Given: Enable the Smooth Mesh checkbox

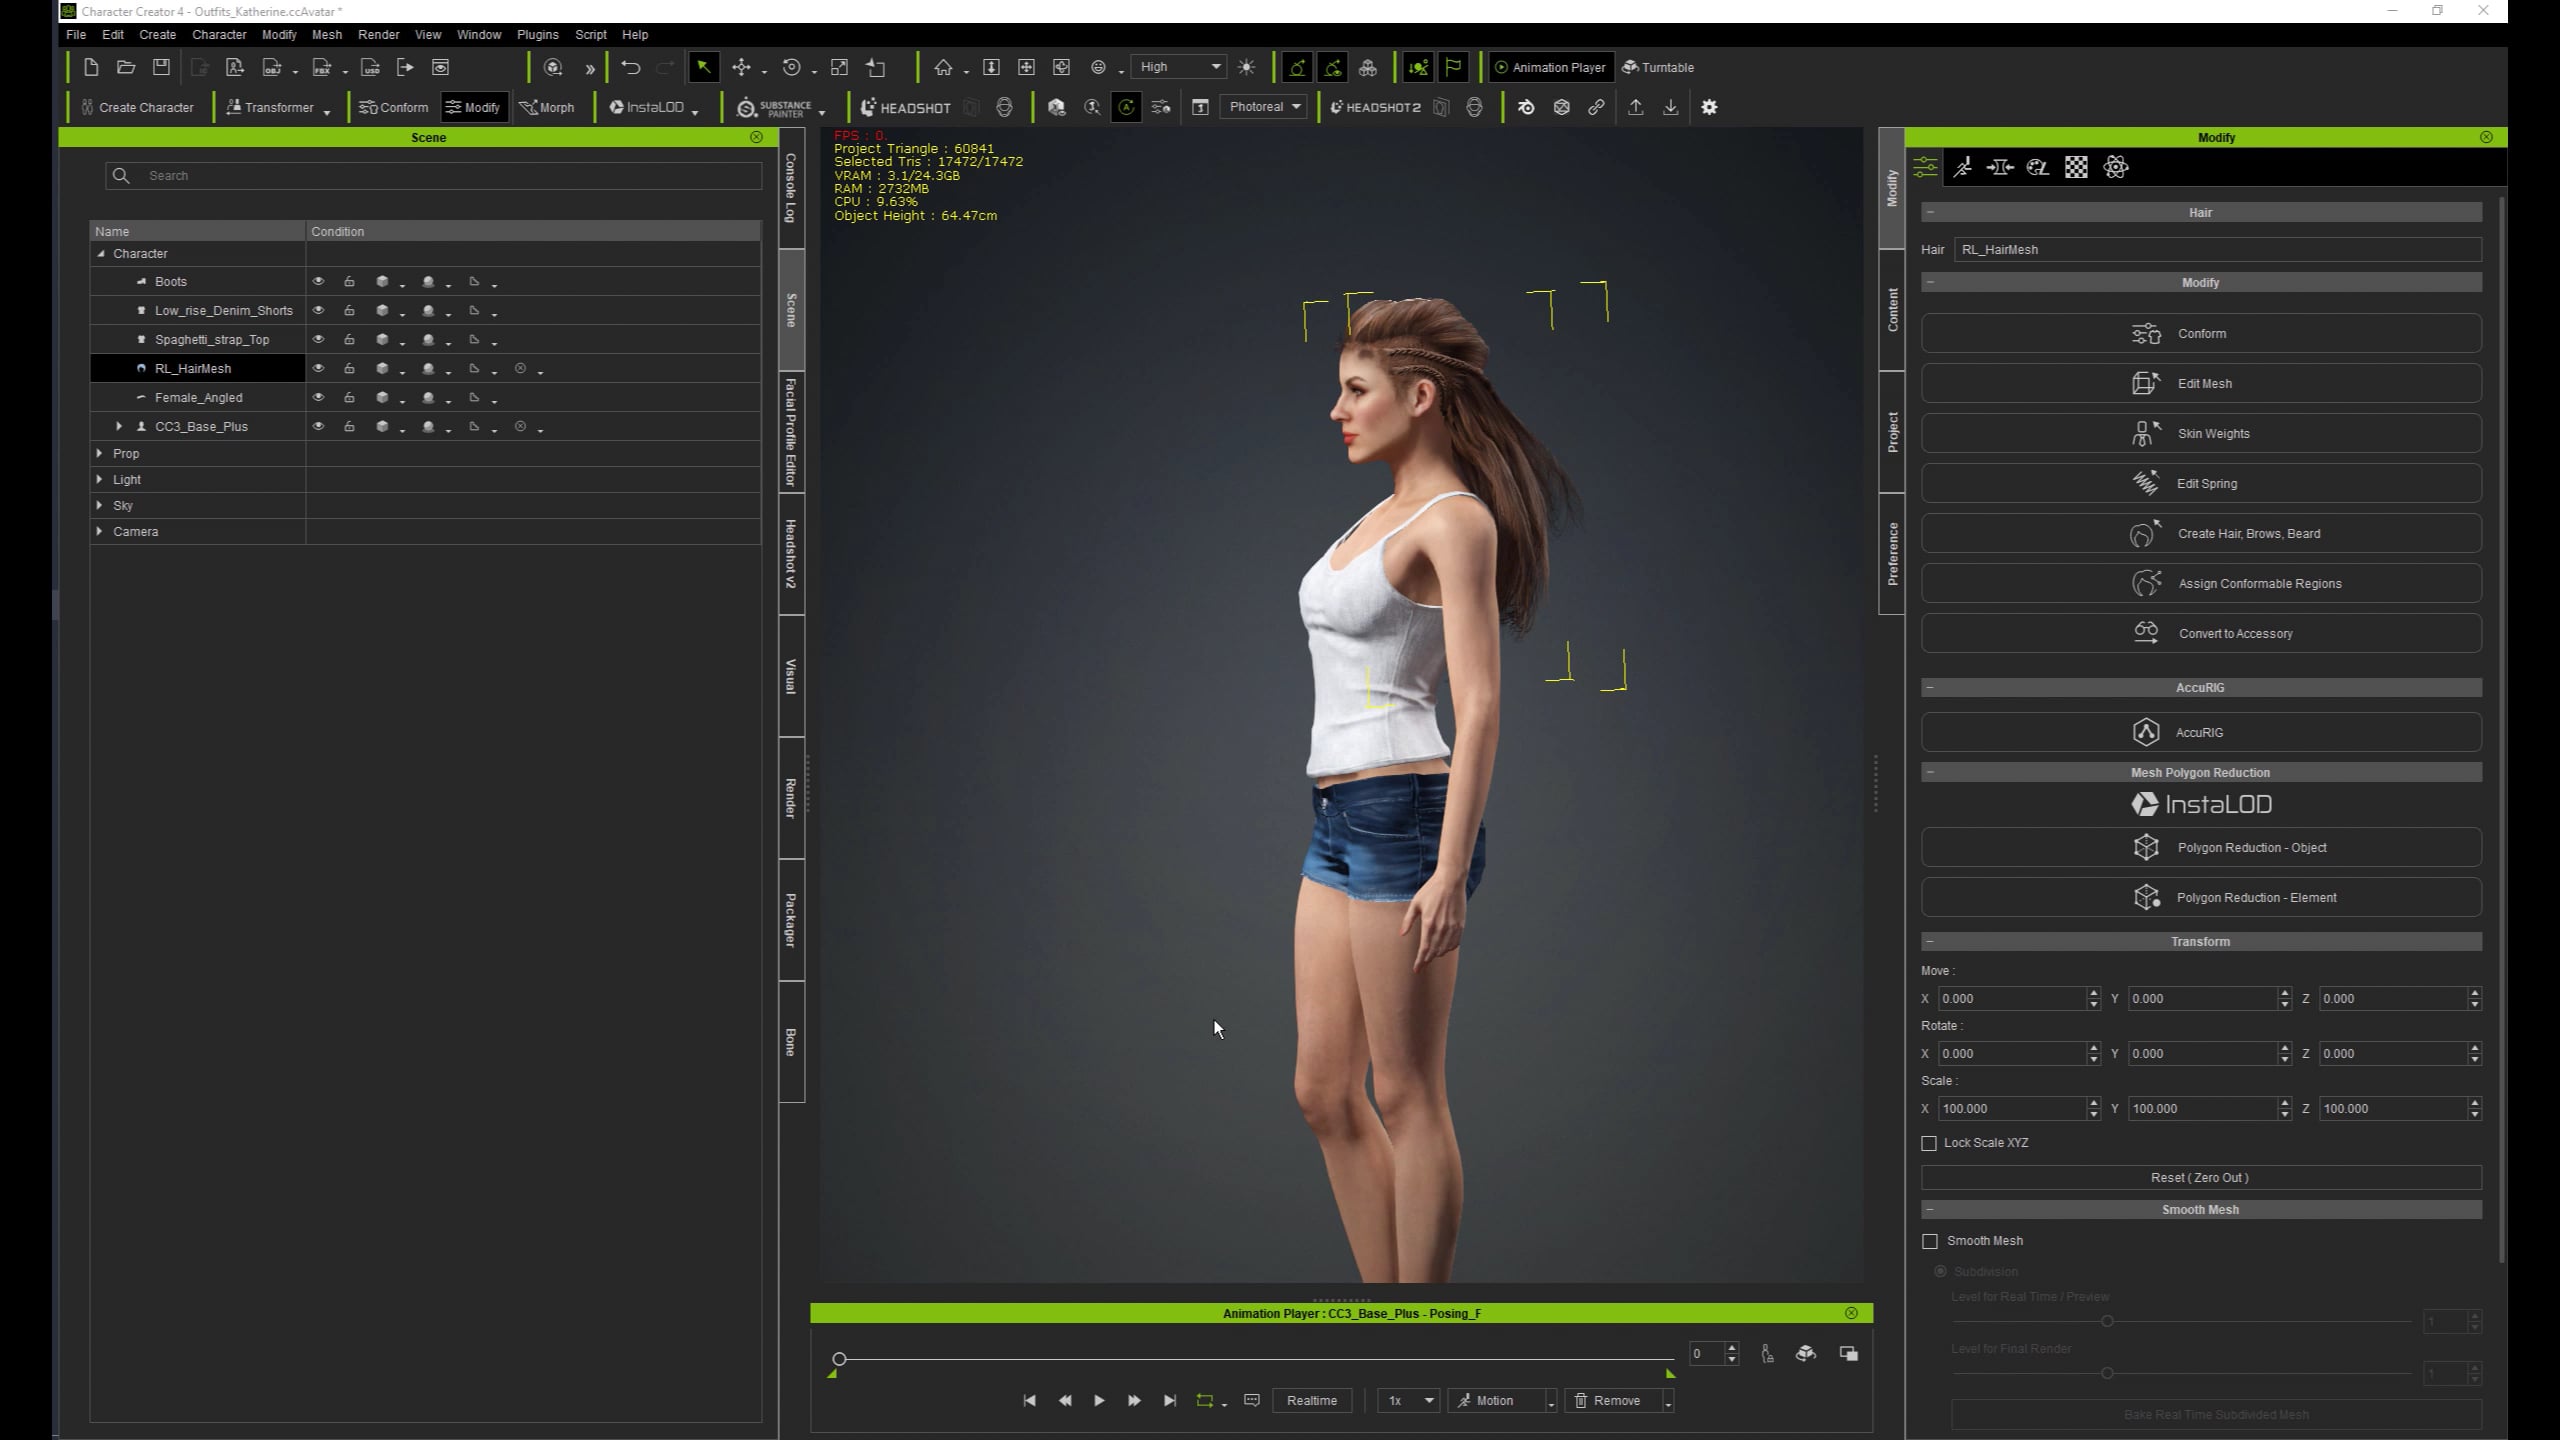Looking at the screenshot, I should click(x=1929, y=1241).
